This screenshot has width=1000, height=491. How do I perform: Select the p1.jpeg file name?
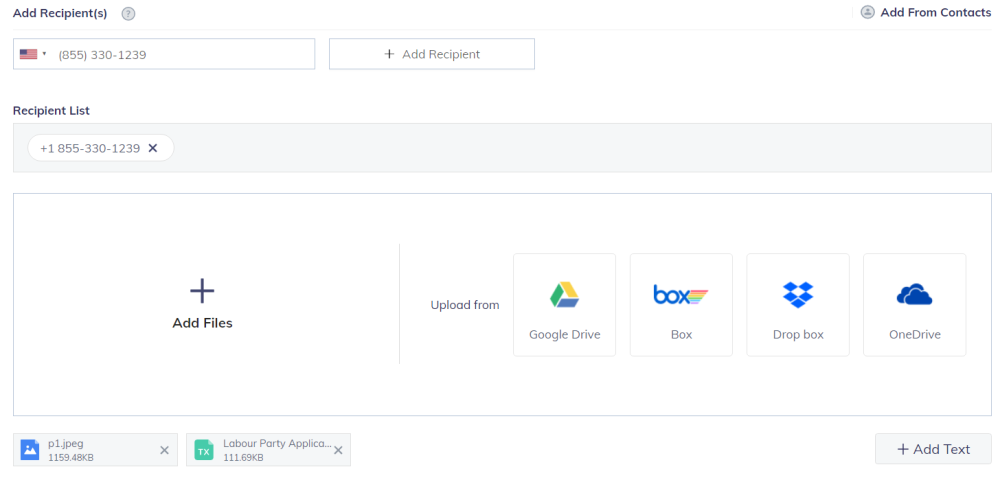pos(67,443)
